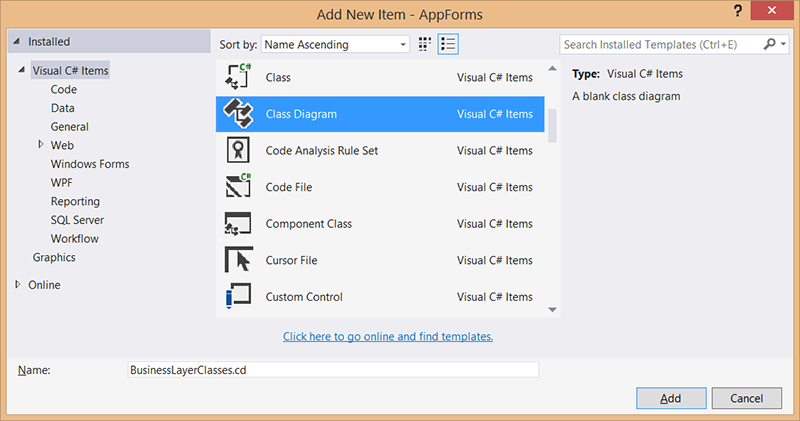Click the Cursor File row text
800x421 pixels.
291,260
